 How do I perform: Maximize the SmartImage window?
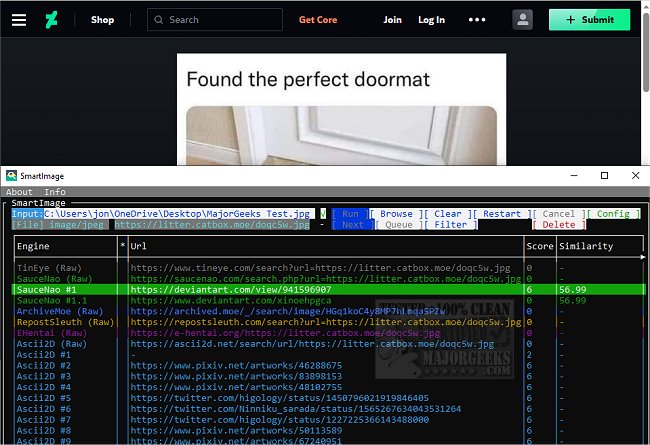point(604,176)
